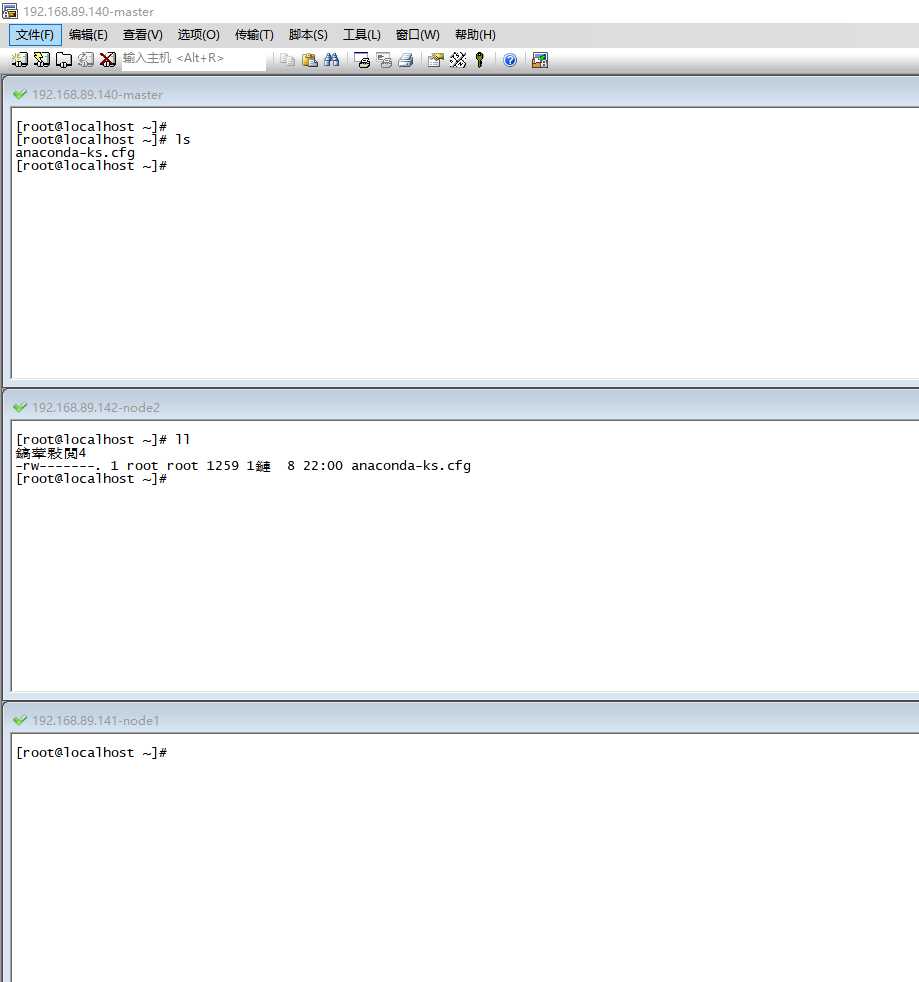Click anaconda-ks.cfg in master terminal
Image resolution: width=919 pixels, height=982 pixels.
(x=75, y=153)
